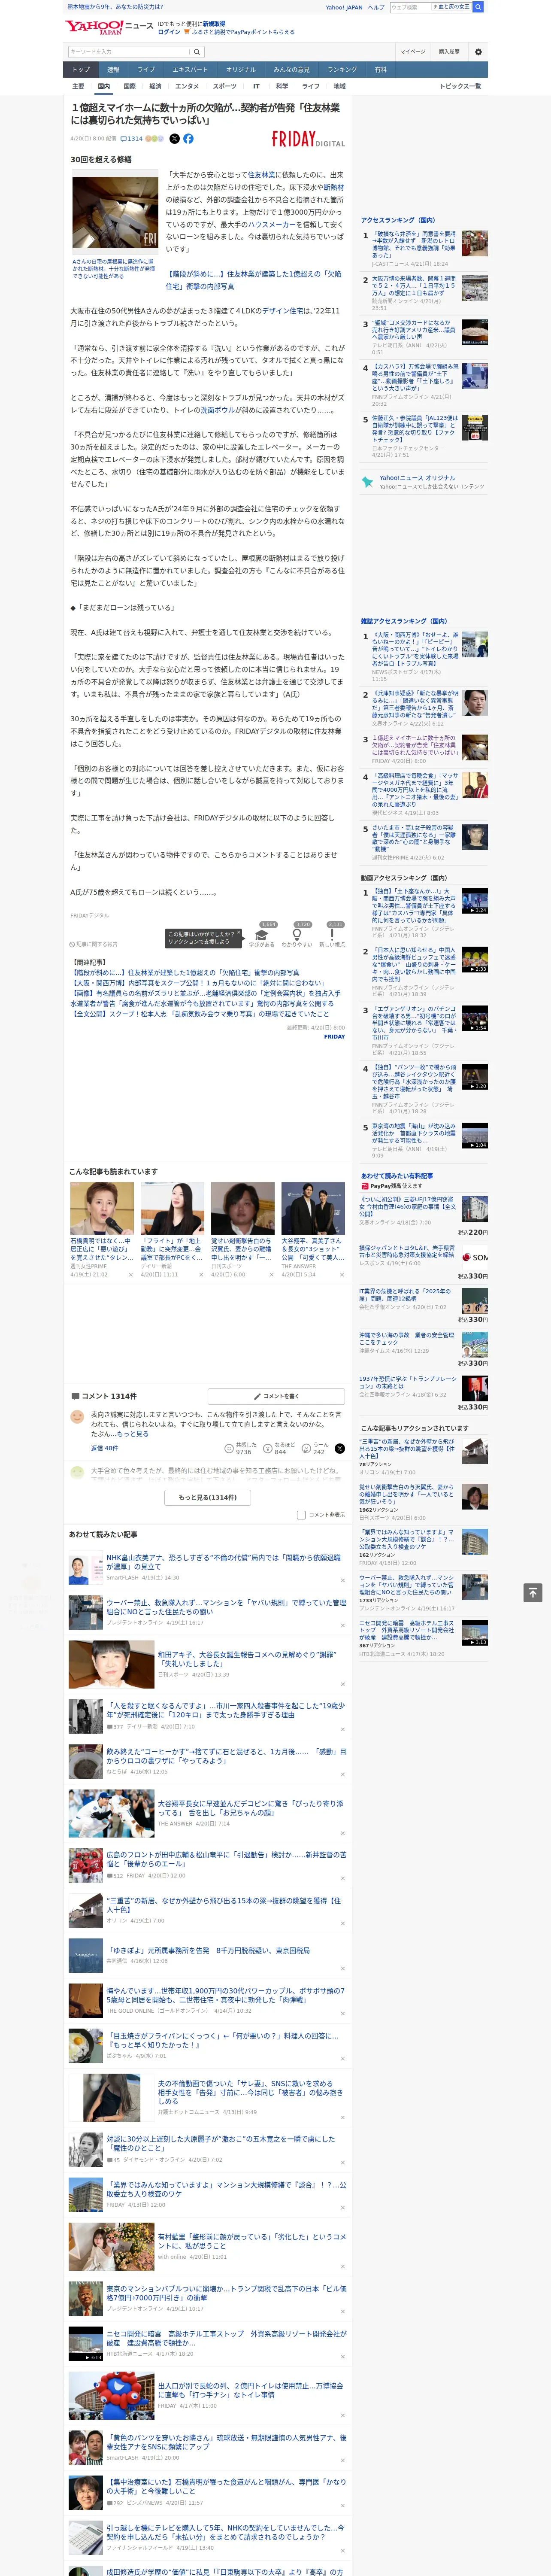Image resolution: width=551 pixels, height=2576 pixels.
Task: Open the 購入履歴 link
Action: (x=449, y=51)
